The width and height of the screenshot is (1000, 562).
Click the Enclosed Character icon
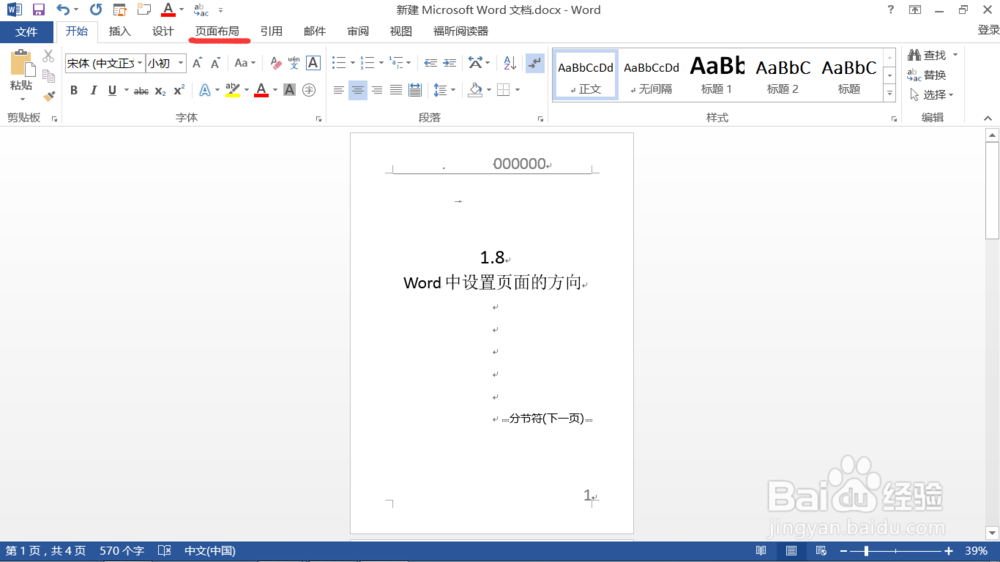click(309, 90)
